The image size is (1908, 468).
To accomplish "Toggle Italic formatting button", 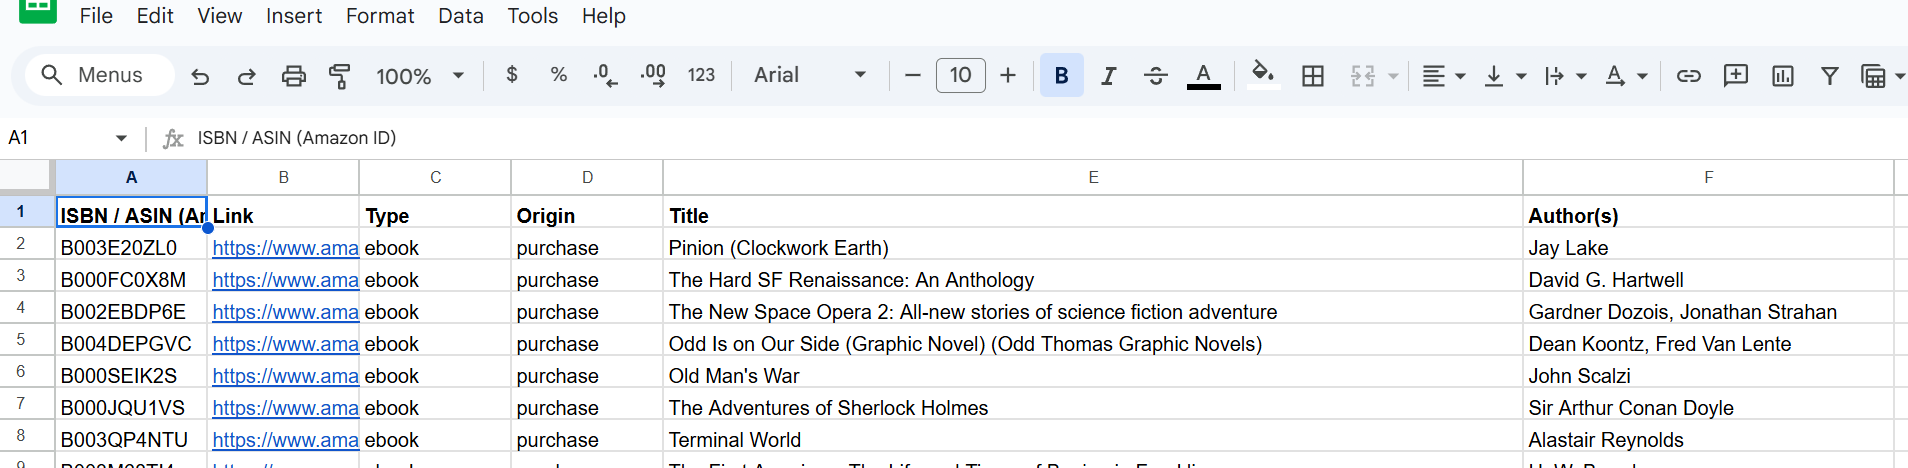I will coord(1108,76).
